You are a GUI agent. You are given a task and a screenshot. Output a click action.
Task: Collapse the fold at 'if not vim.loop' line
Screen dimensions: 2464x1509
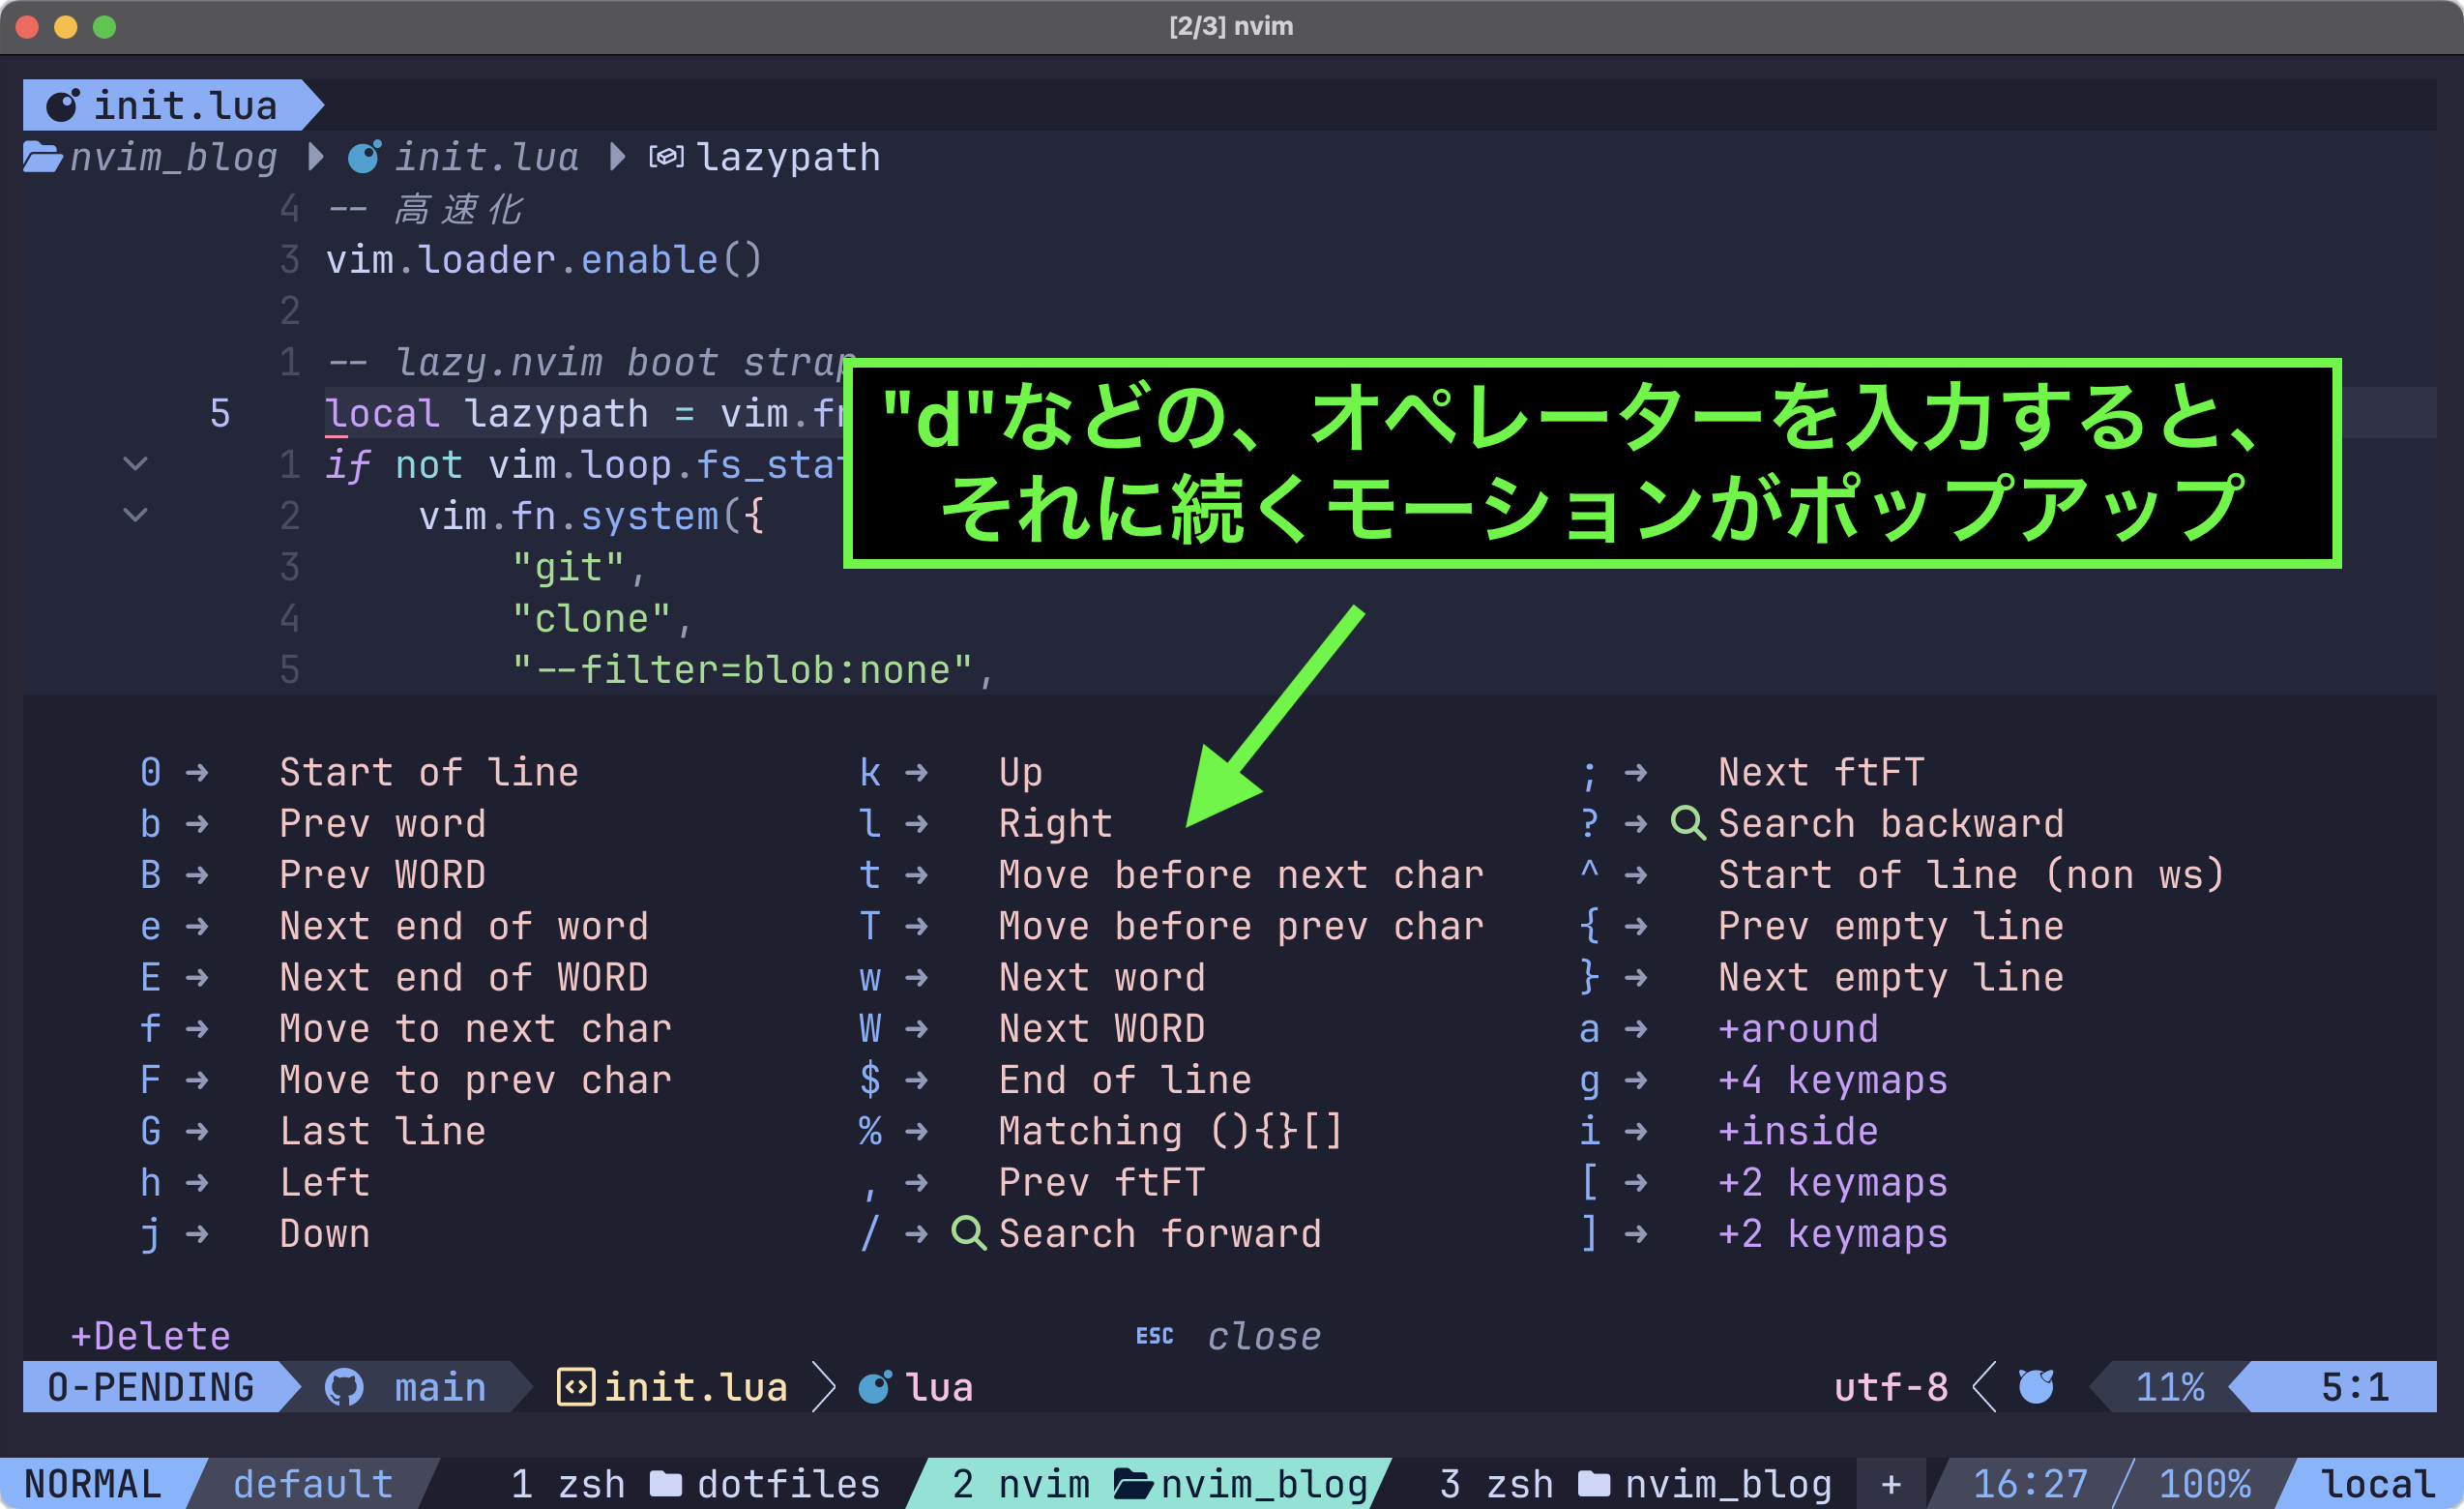click(x=135, y=464)
